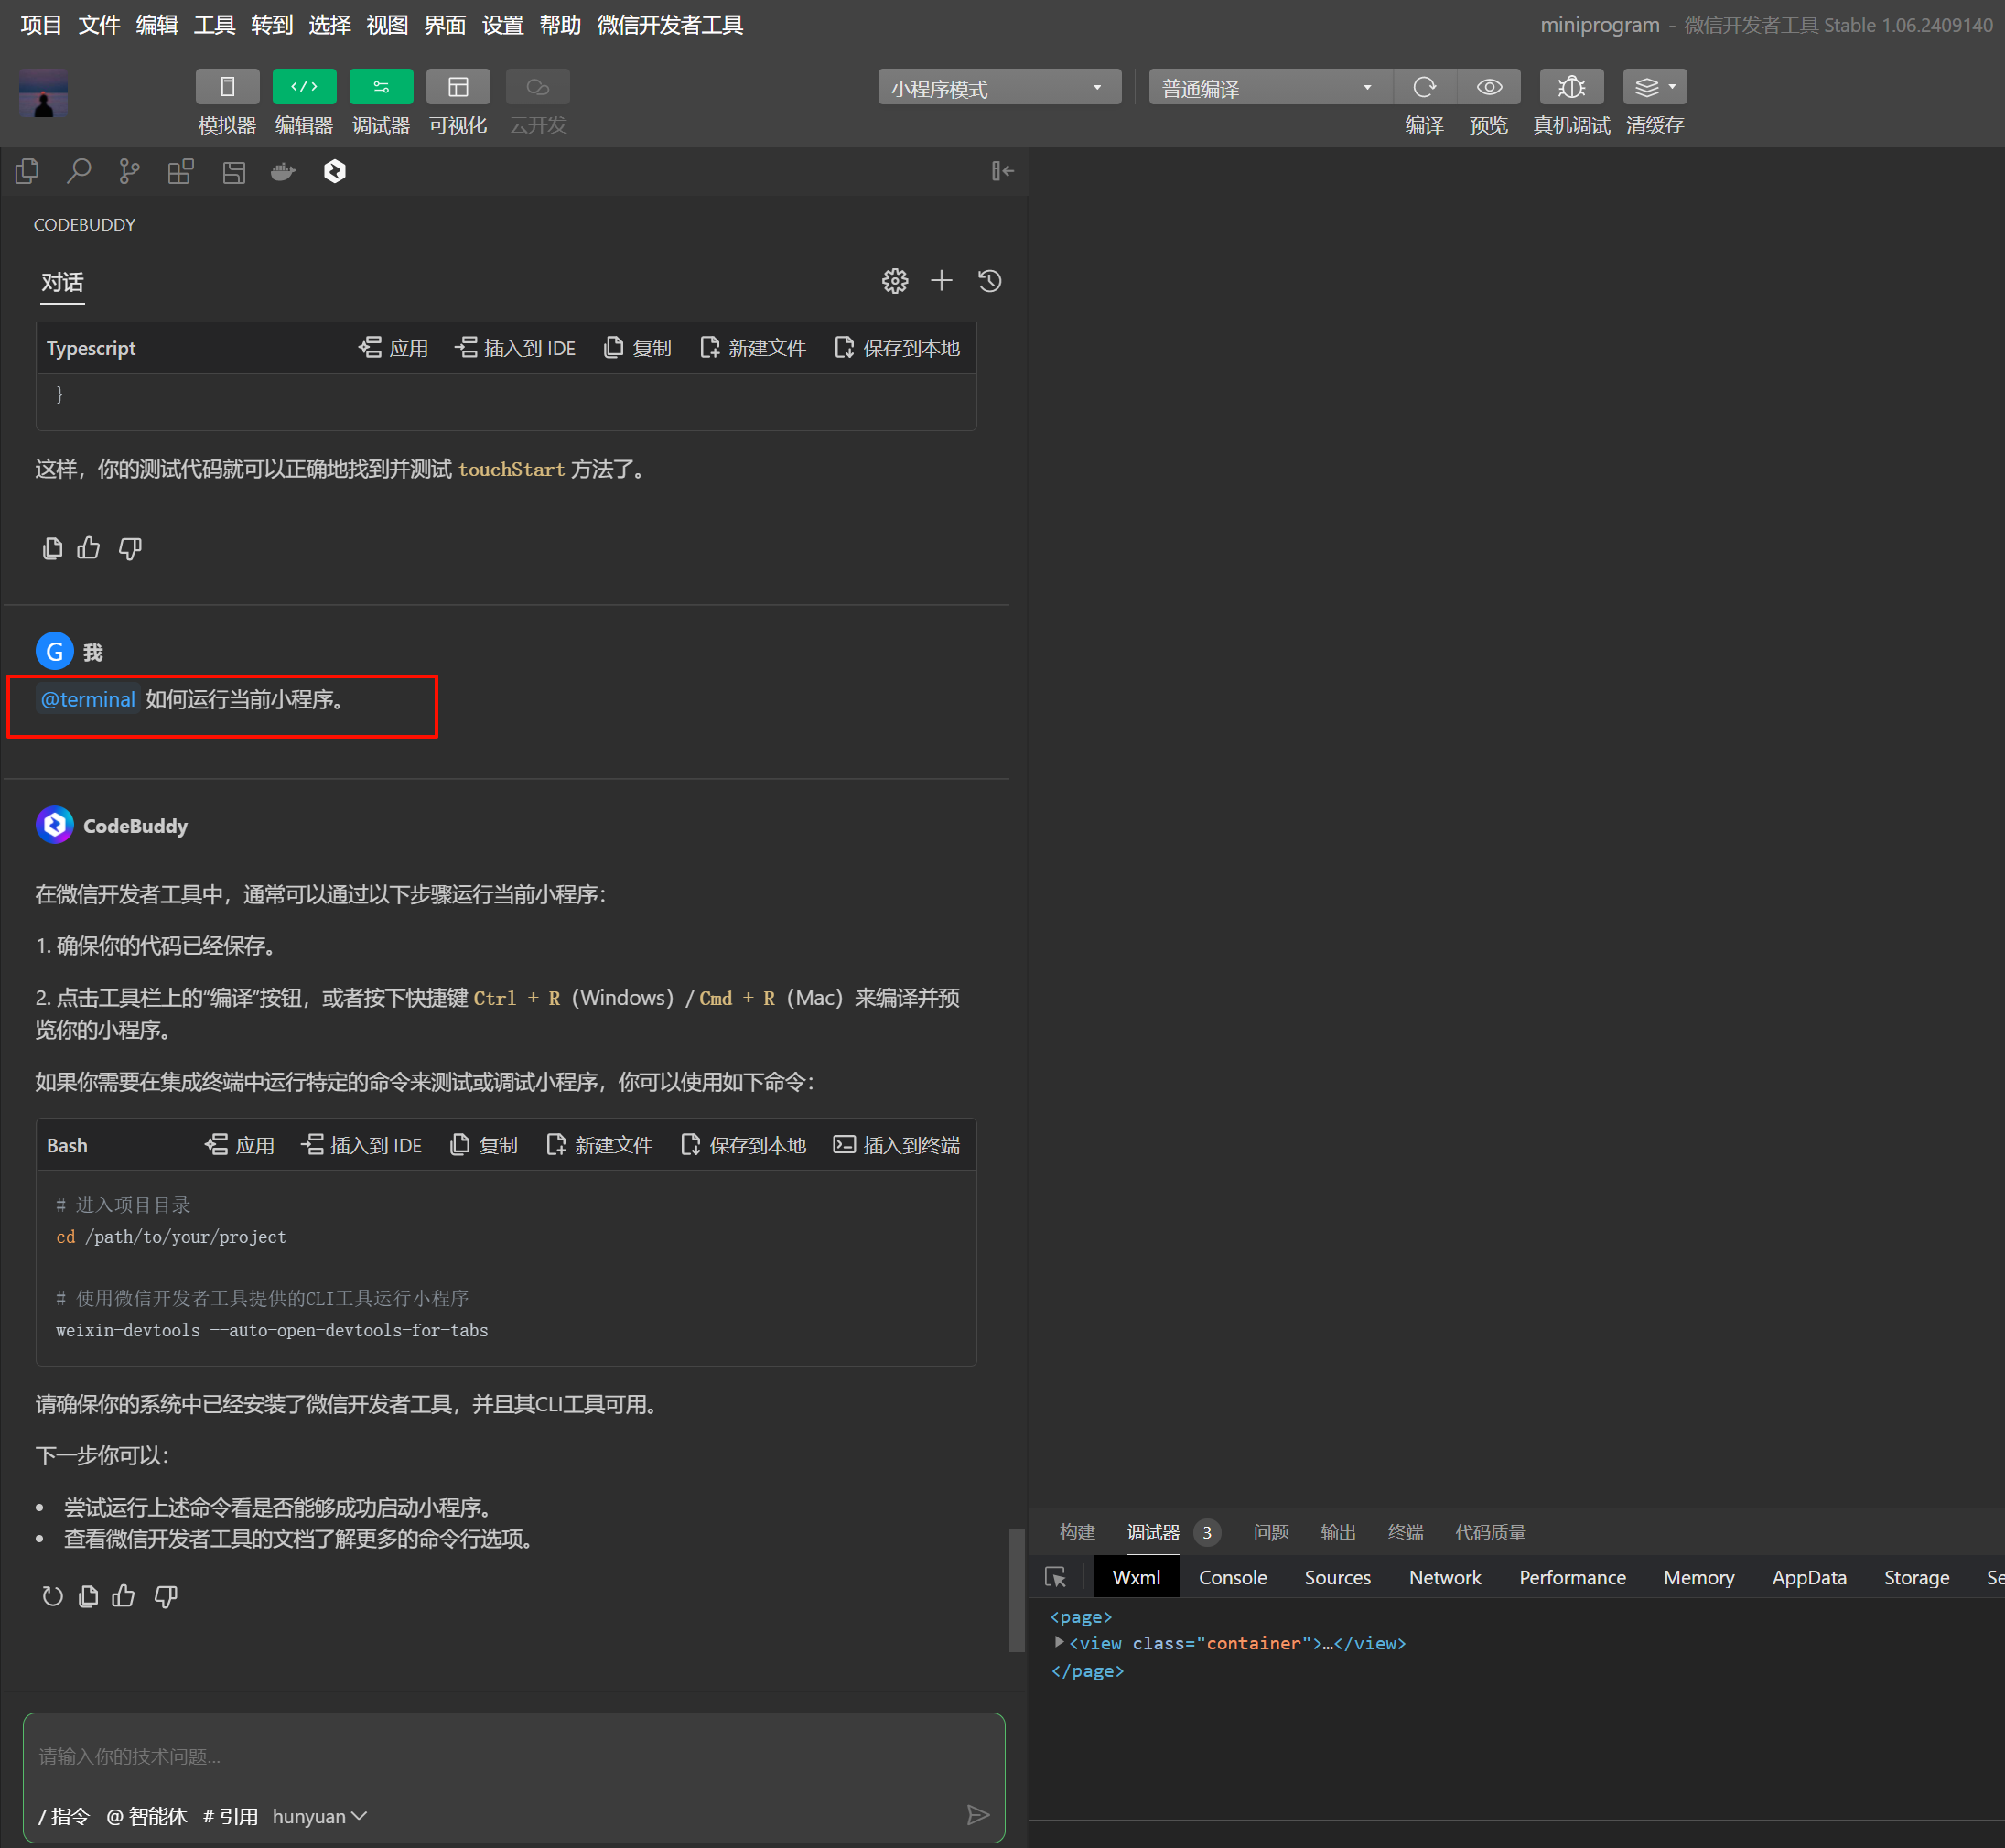Toggle the debugger panel button
The width and height of the screenshot is (2005, 1848).
(x=381, y=88)
